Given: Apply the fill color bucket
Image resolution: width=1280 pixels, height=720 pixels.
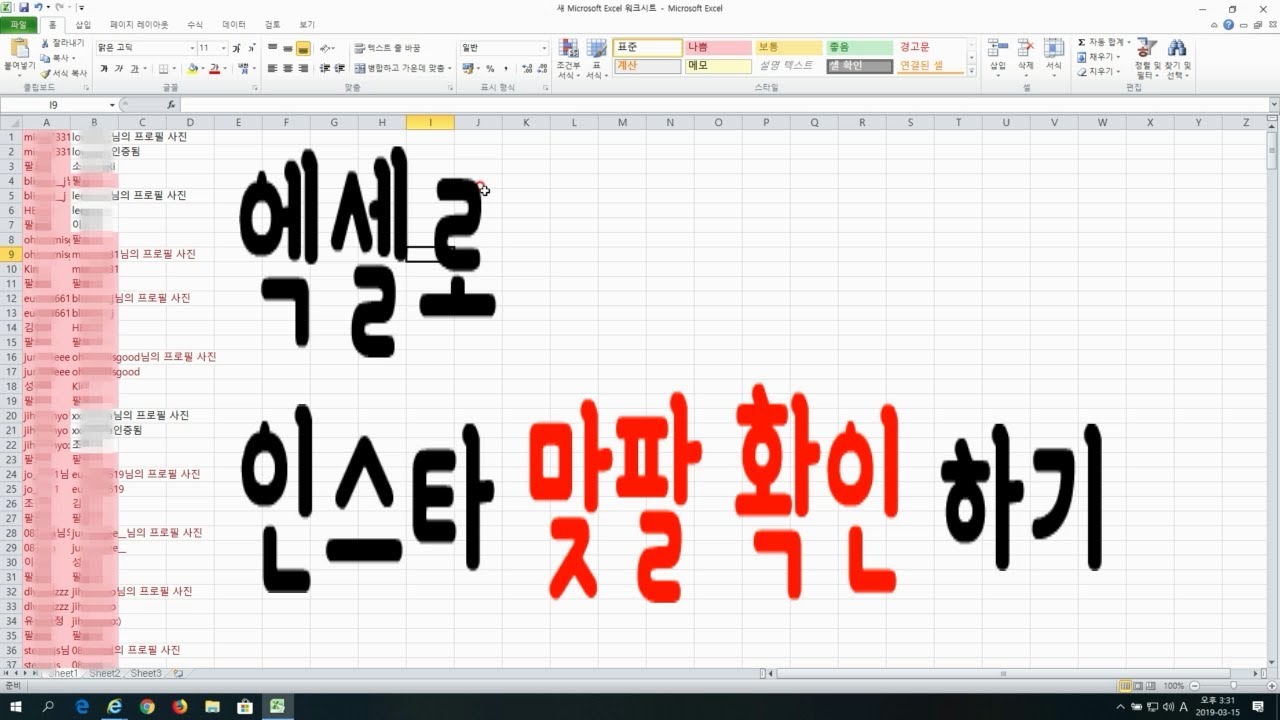Looking at the screenshot, I should click(193, 69).
